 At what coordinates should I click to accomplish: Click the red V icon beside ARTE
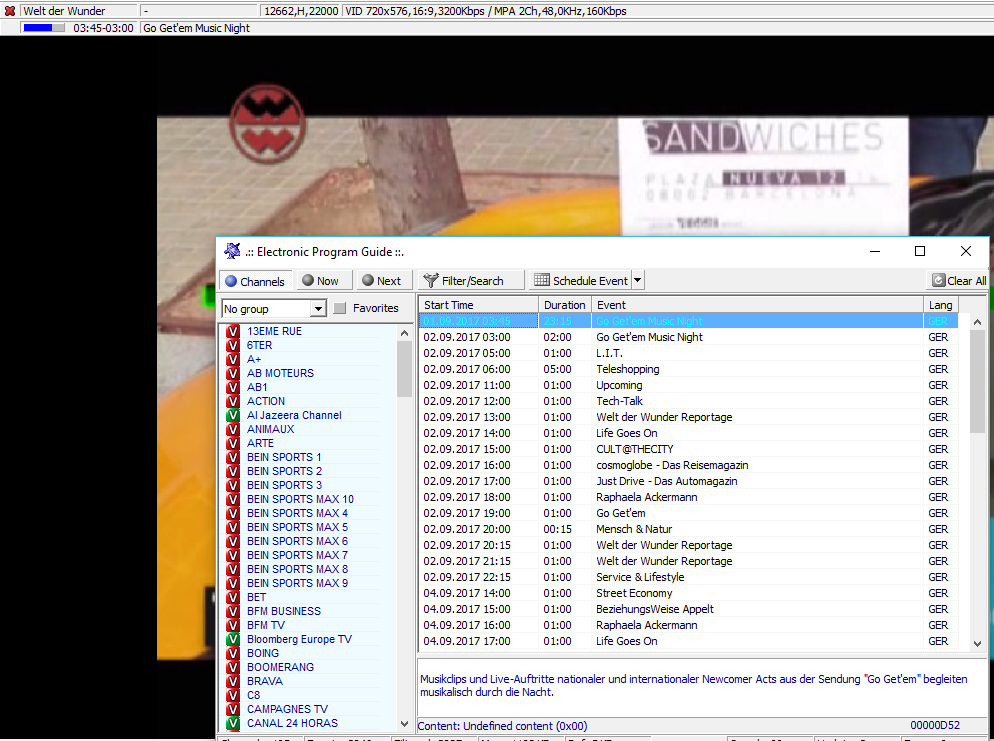[233, 443]
